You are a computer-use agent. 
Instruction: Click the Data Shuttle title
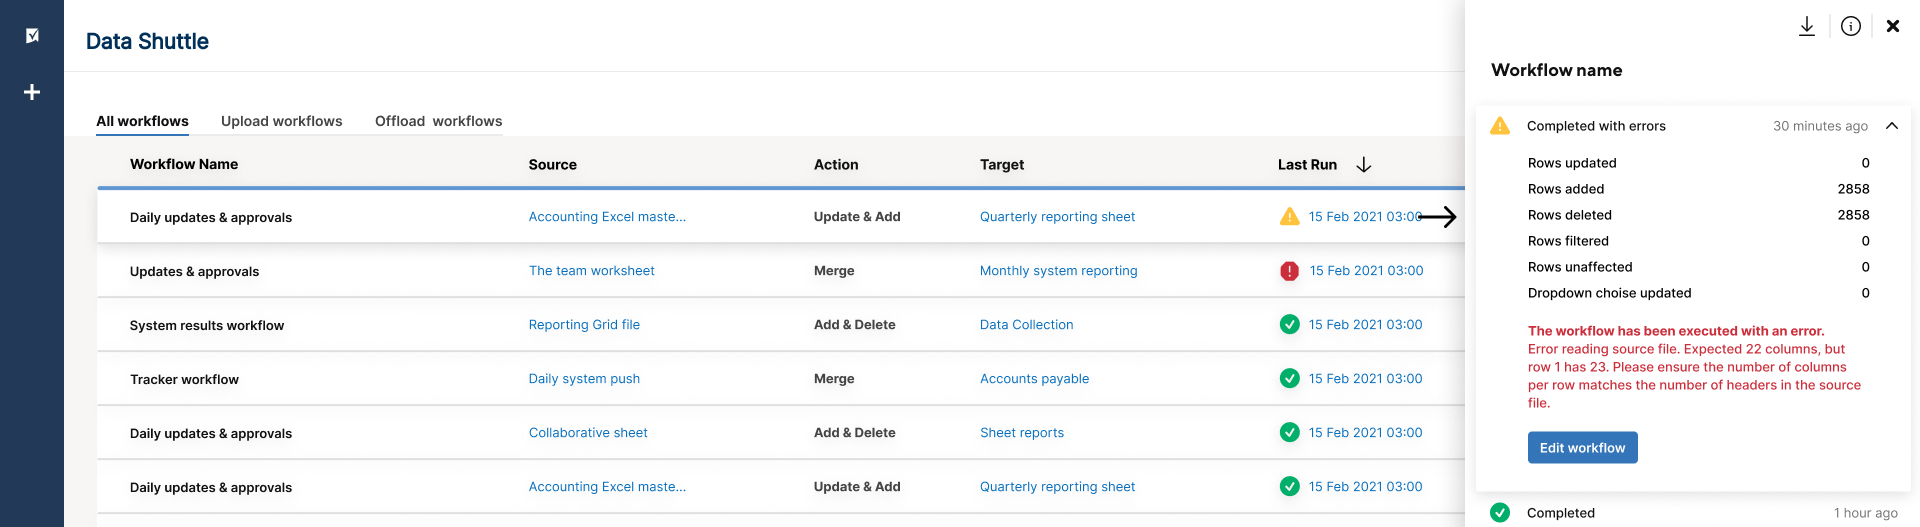pos(147,41)
